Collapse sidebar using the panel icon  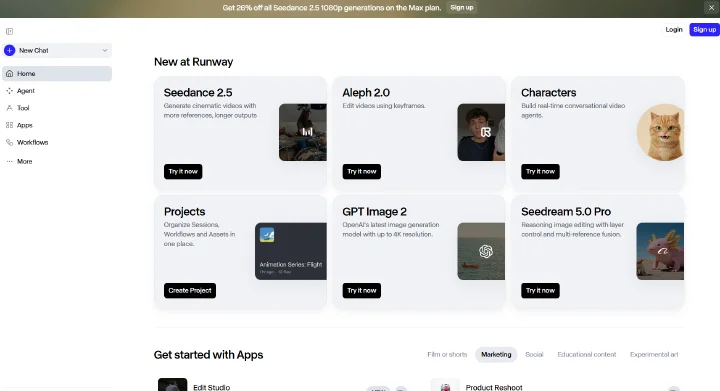click(x=9, y=31)
